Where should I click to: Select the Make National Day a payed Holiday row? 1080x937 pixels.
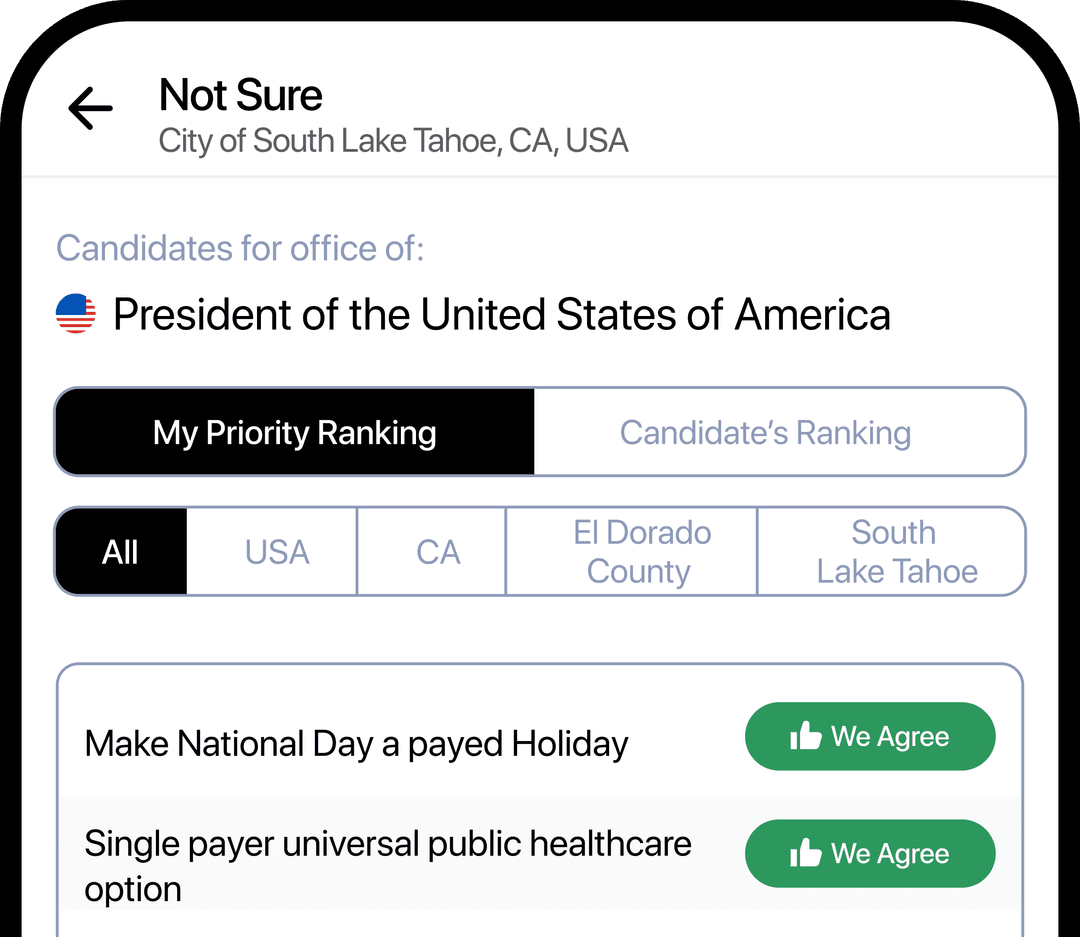[x=356, y=742]
